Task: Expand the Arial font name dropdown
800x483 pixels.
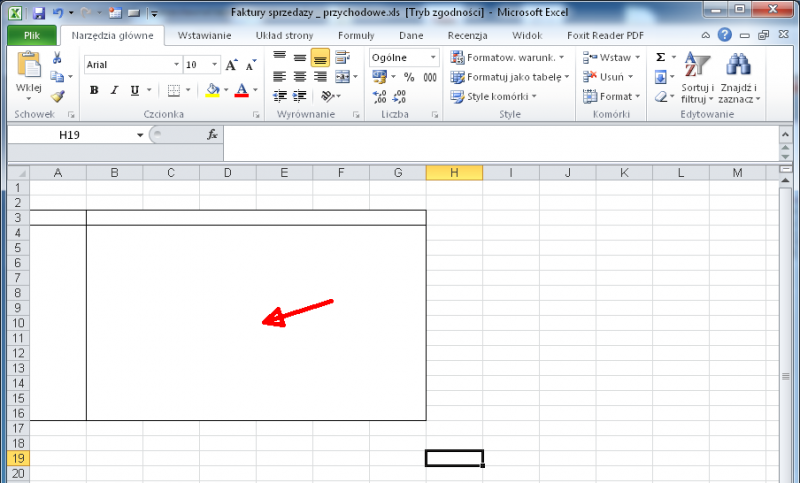Action: coord(176,64)
